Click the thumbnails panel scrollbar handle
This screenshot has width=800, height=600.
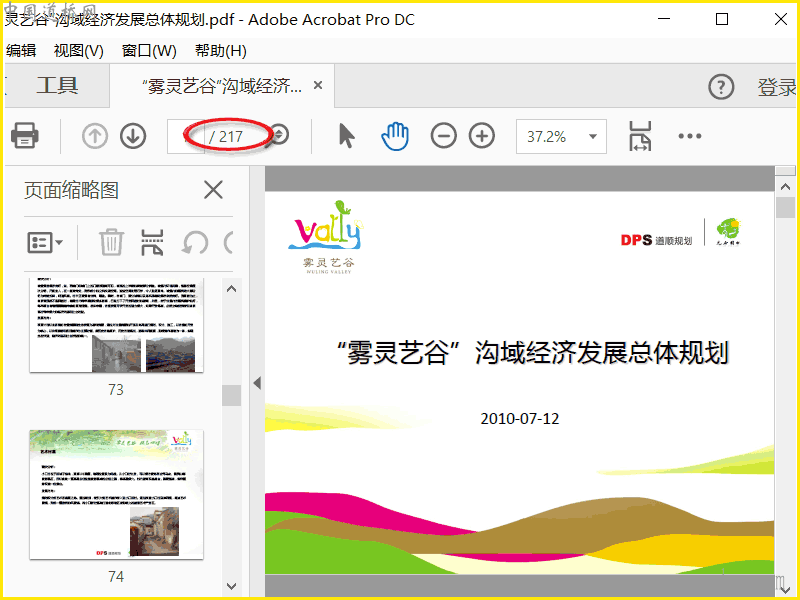[x=232, y=395]
